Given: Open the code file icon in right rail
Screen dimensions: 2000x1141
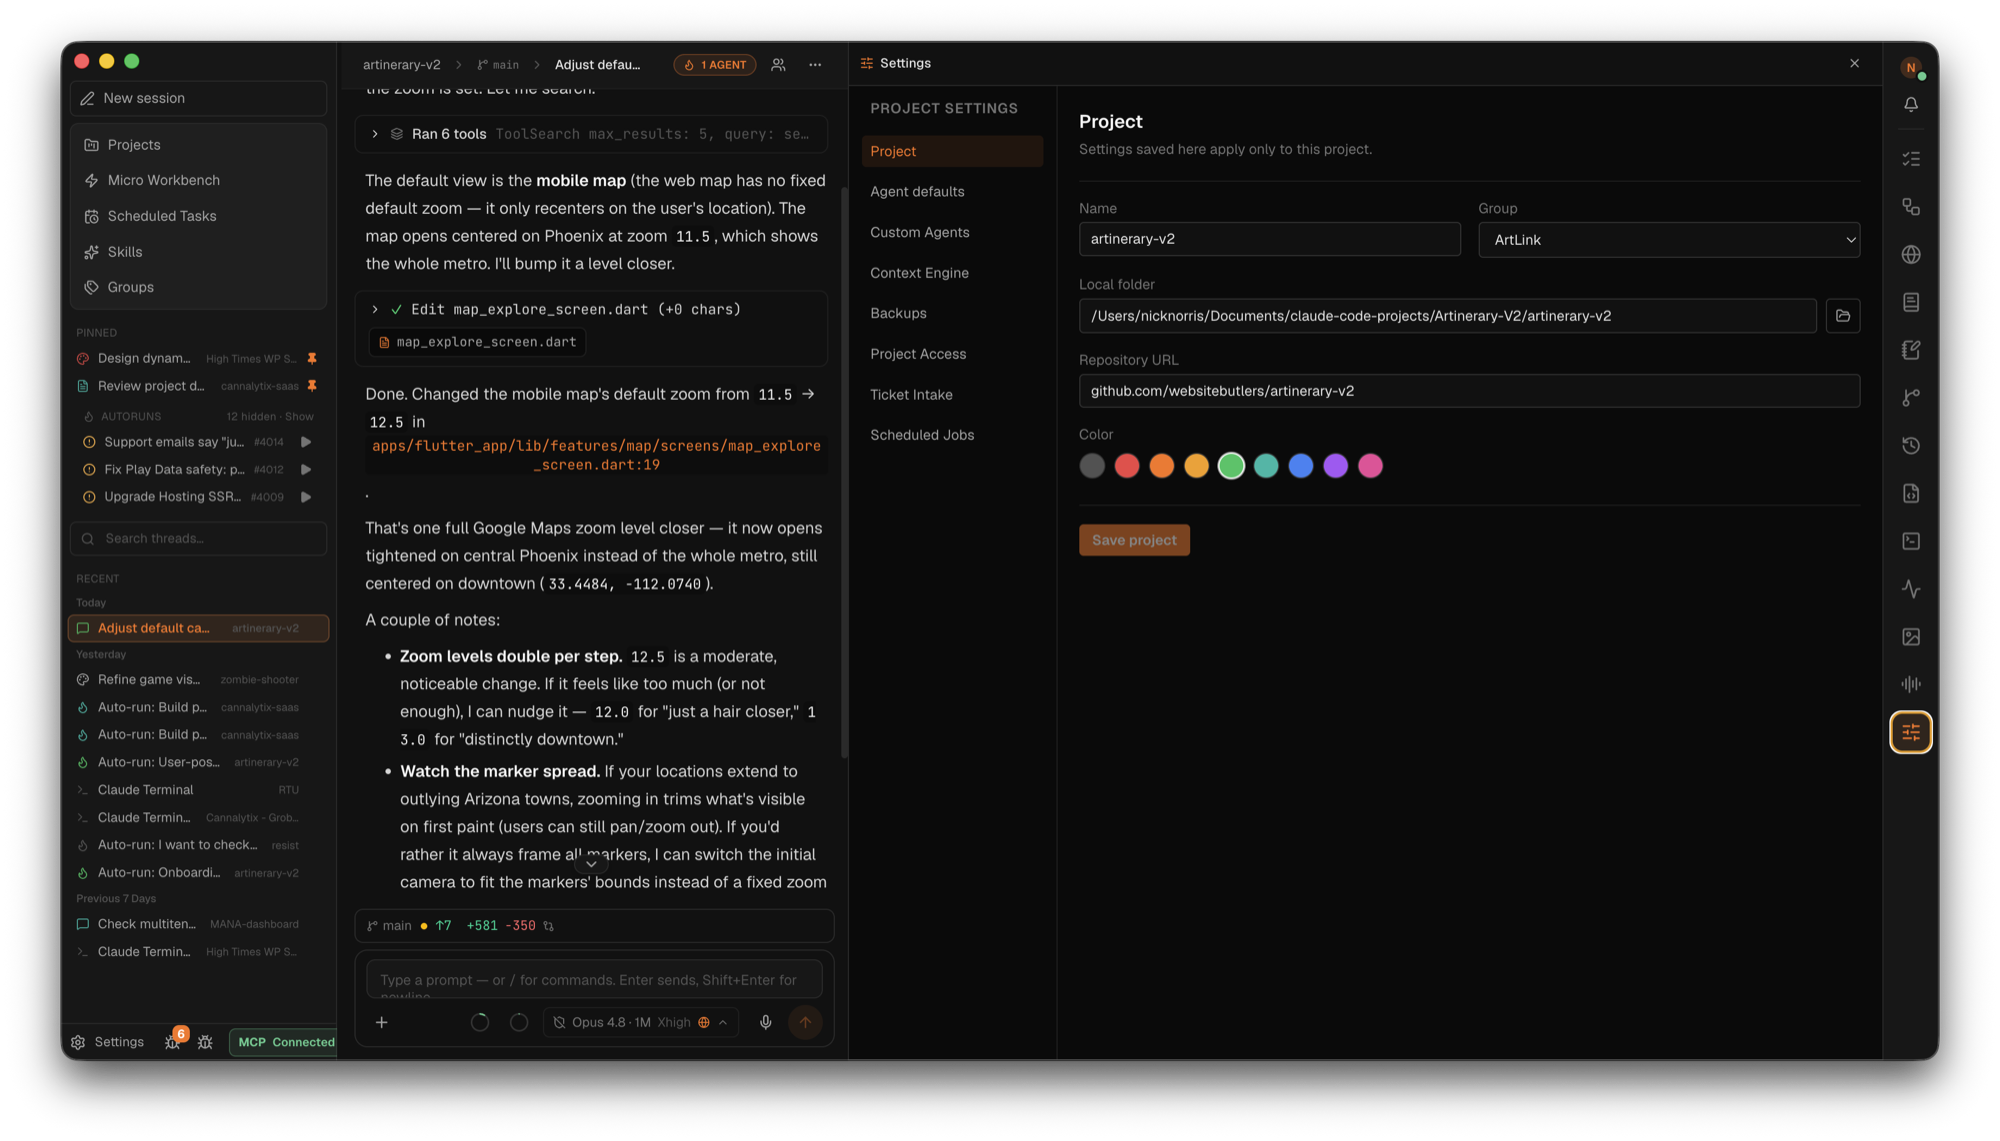Looking at the screenshot, I should point(1910,493).
